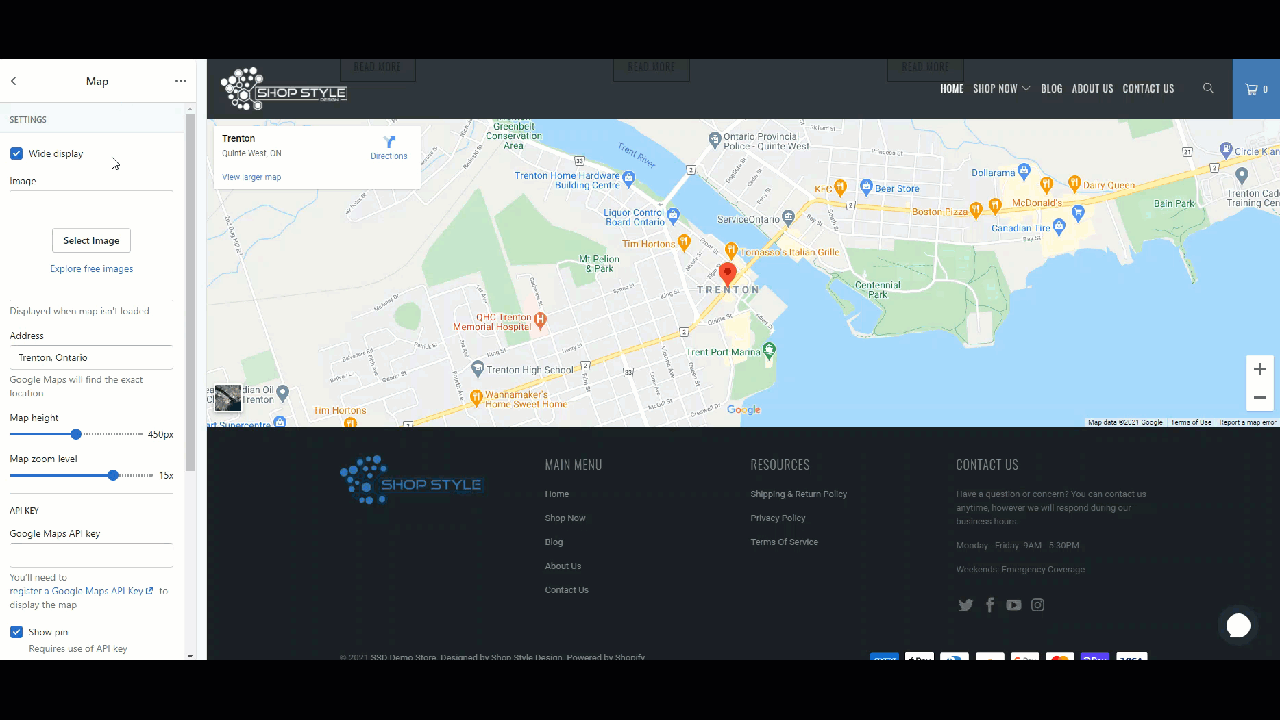Click the footer Blog link
The image size is (1280, 720).
point(554,542)
